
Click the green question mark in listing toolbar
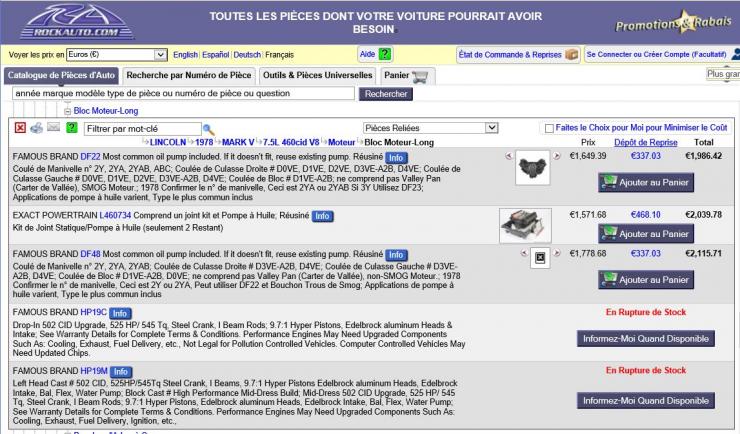pyautogui.click(x=72, y=127)
